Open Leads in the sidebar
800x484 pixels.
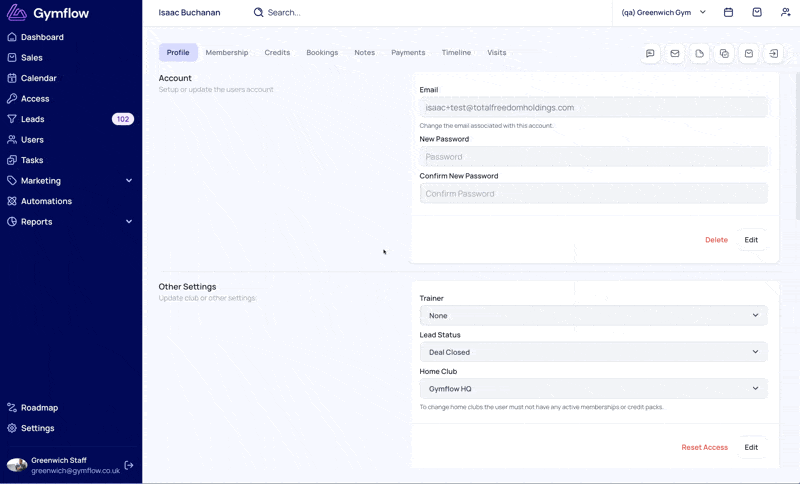(x=32, y=119)
